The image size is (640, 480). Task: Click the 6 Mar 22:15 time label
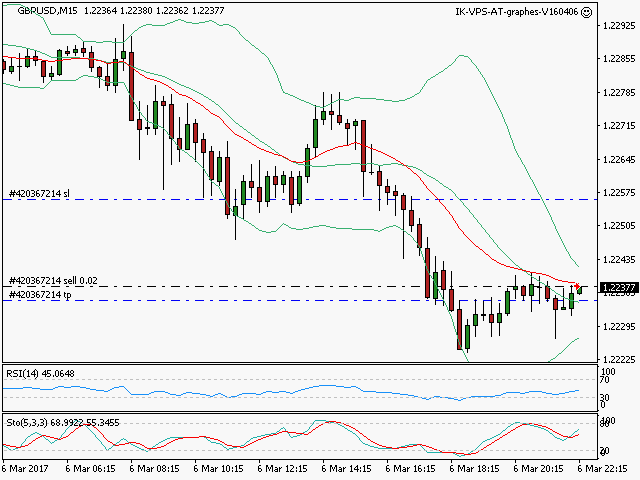coord(602,469)
